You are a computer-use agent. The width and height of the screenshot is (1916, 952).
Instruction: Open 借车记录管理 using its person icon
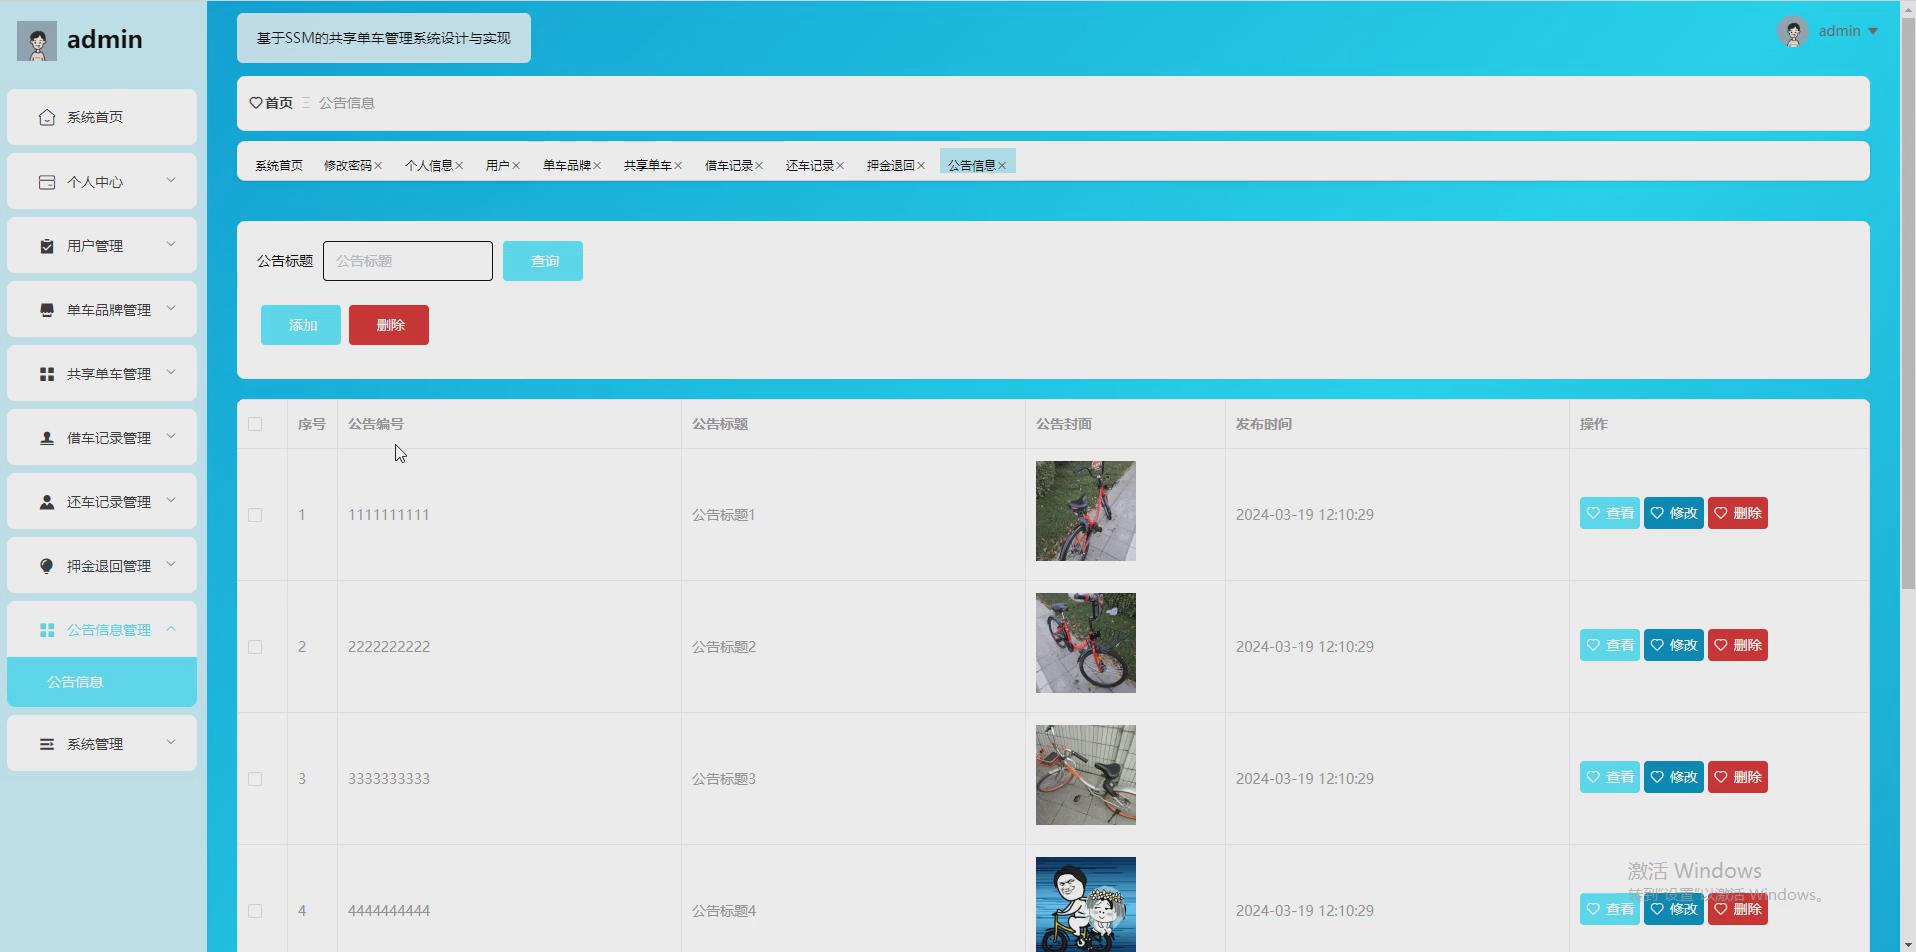[x=46, y=437]
